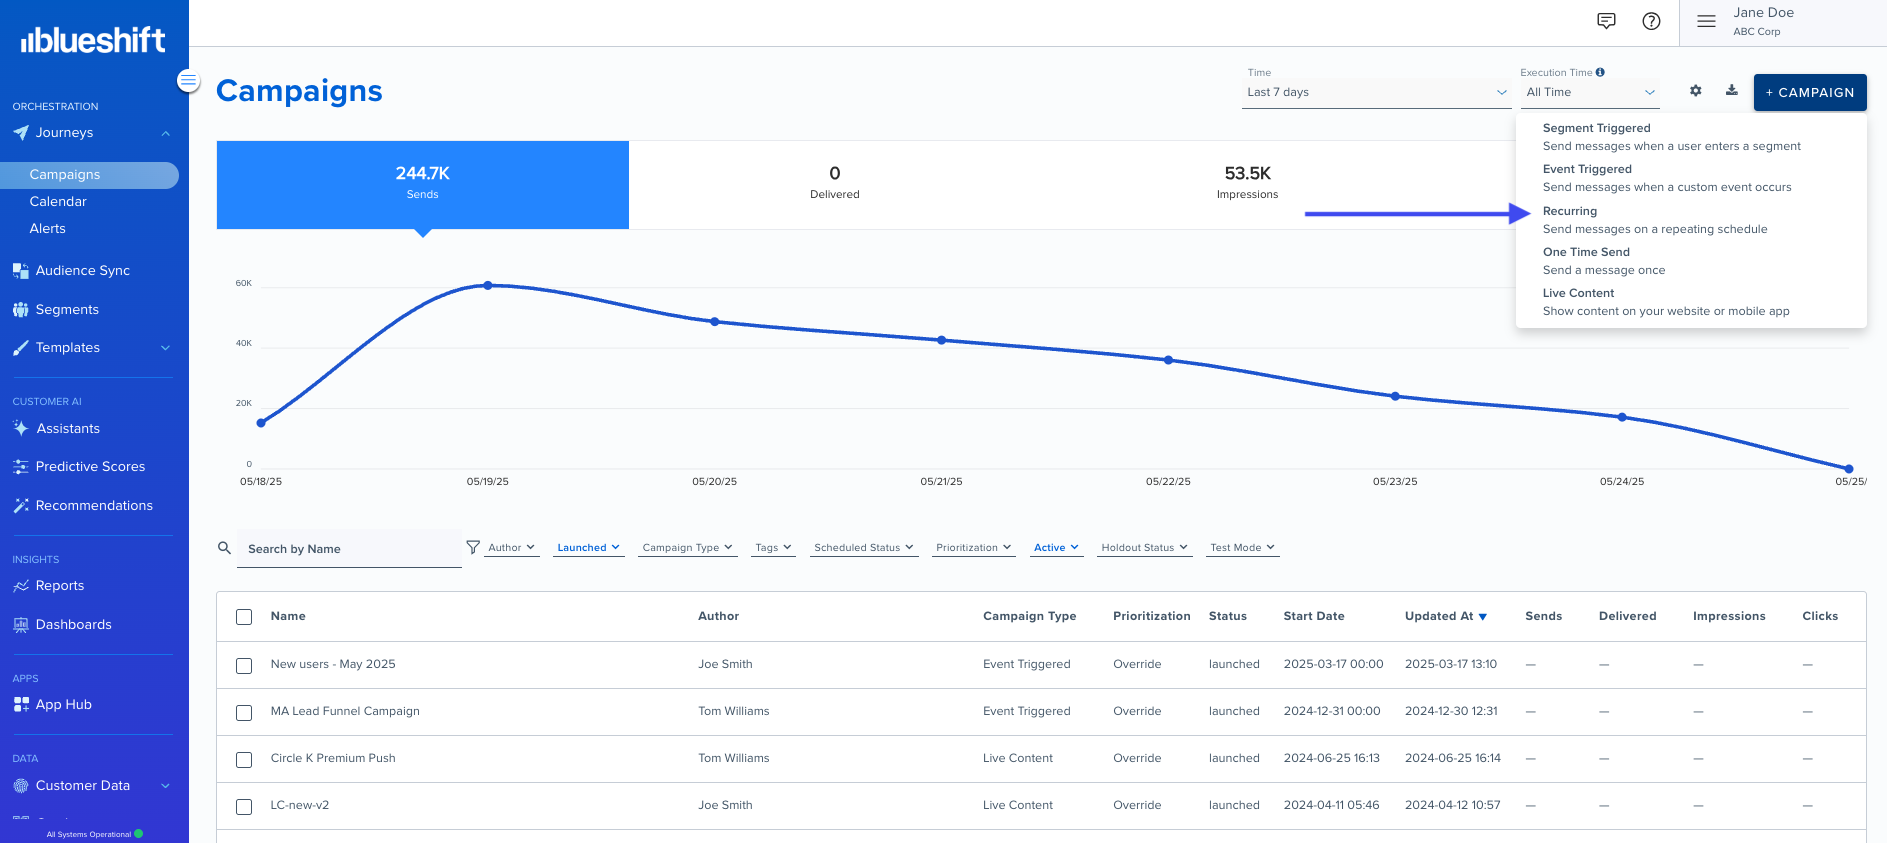Select One Time Send campaign option
1887x843 pixels.
click(1691, 261)
